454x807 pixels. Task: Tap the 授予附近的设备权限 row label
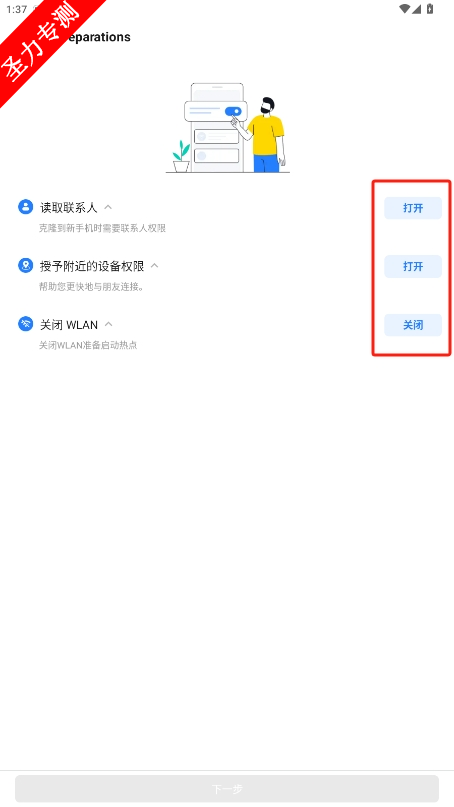tap(92, 266)
